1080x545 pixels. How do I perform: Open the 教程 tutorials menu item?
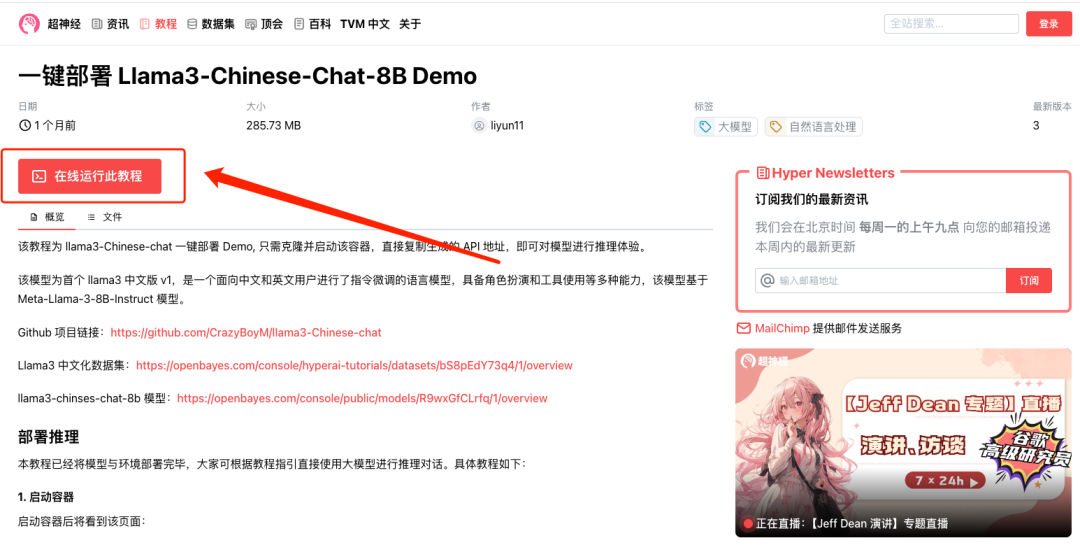(158, 24)
